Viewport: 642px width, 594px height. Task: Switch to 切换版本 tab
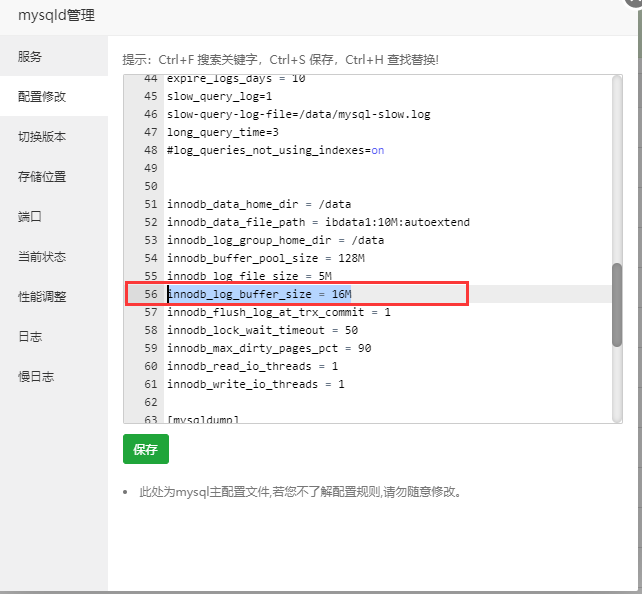pyautogui.click(x=42, y=137)
